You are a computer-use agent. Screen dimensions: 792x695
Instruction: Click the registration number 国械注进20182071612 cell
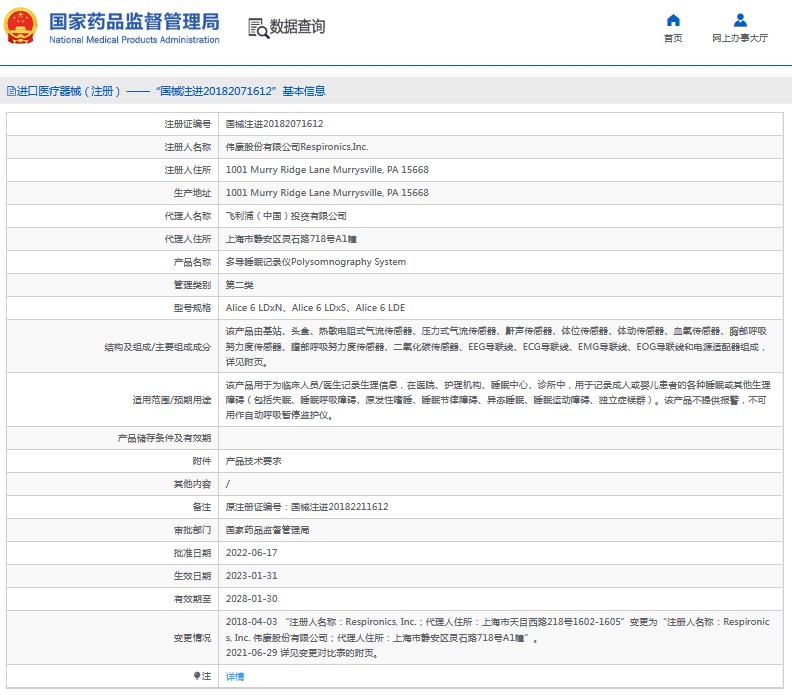[274, 124]
